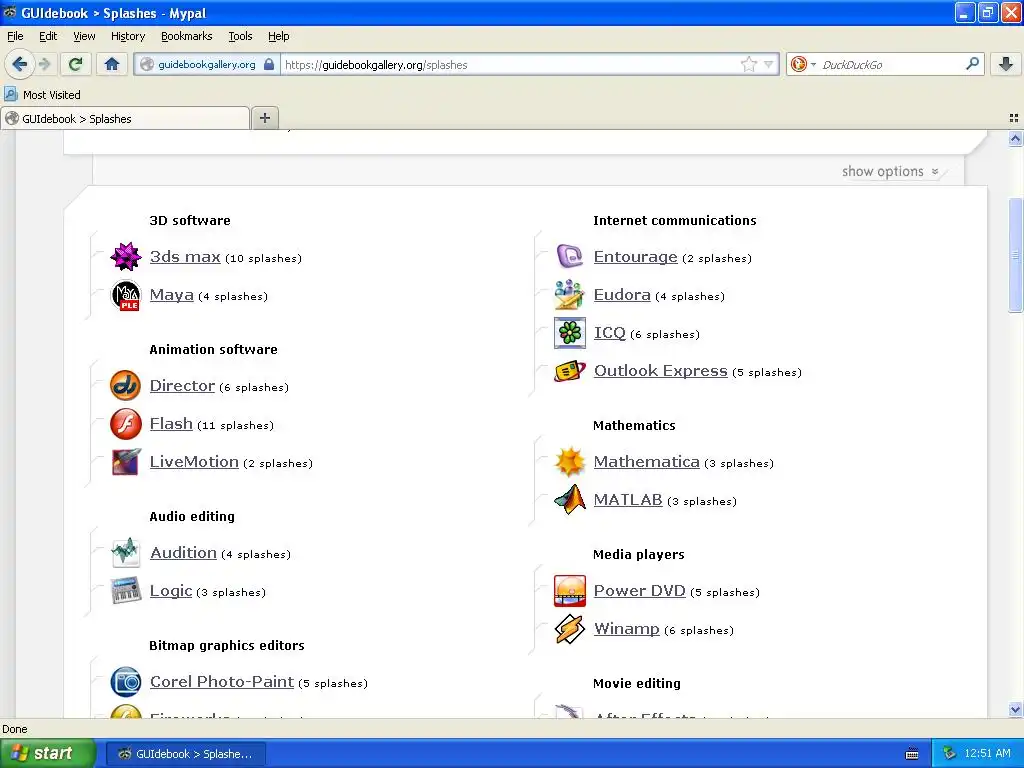Viewport: 1024px width, 768px height.
Task: Click the forward navigation arrow
Action: click(44, 64)
